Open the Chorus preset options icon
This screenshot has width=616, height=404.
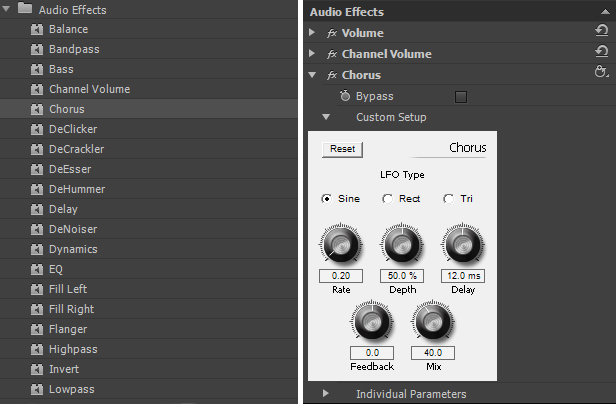pyautogui.click(x=601, y=74)
